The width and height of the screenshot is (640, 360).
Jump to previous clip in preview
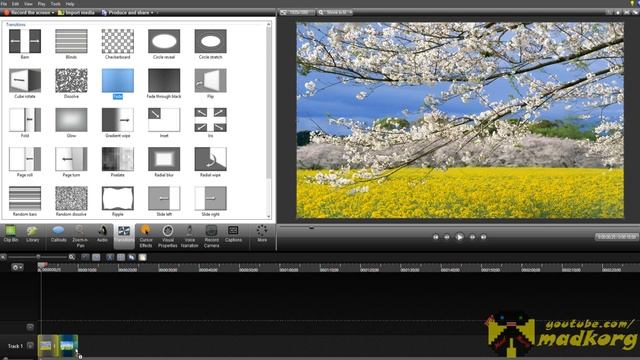[436, 237]
